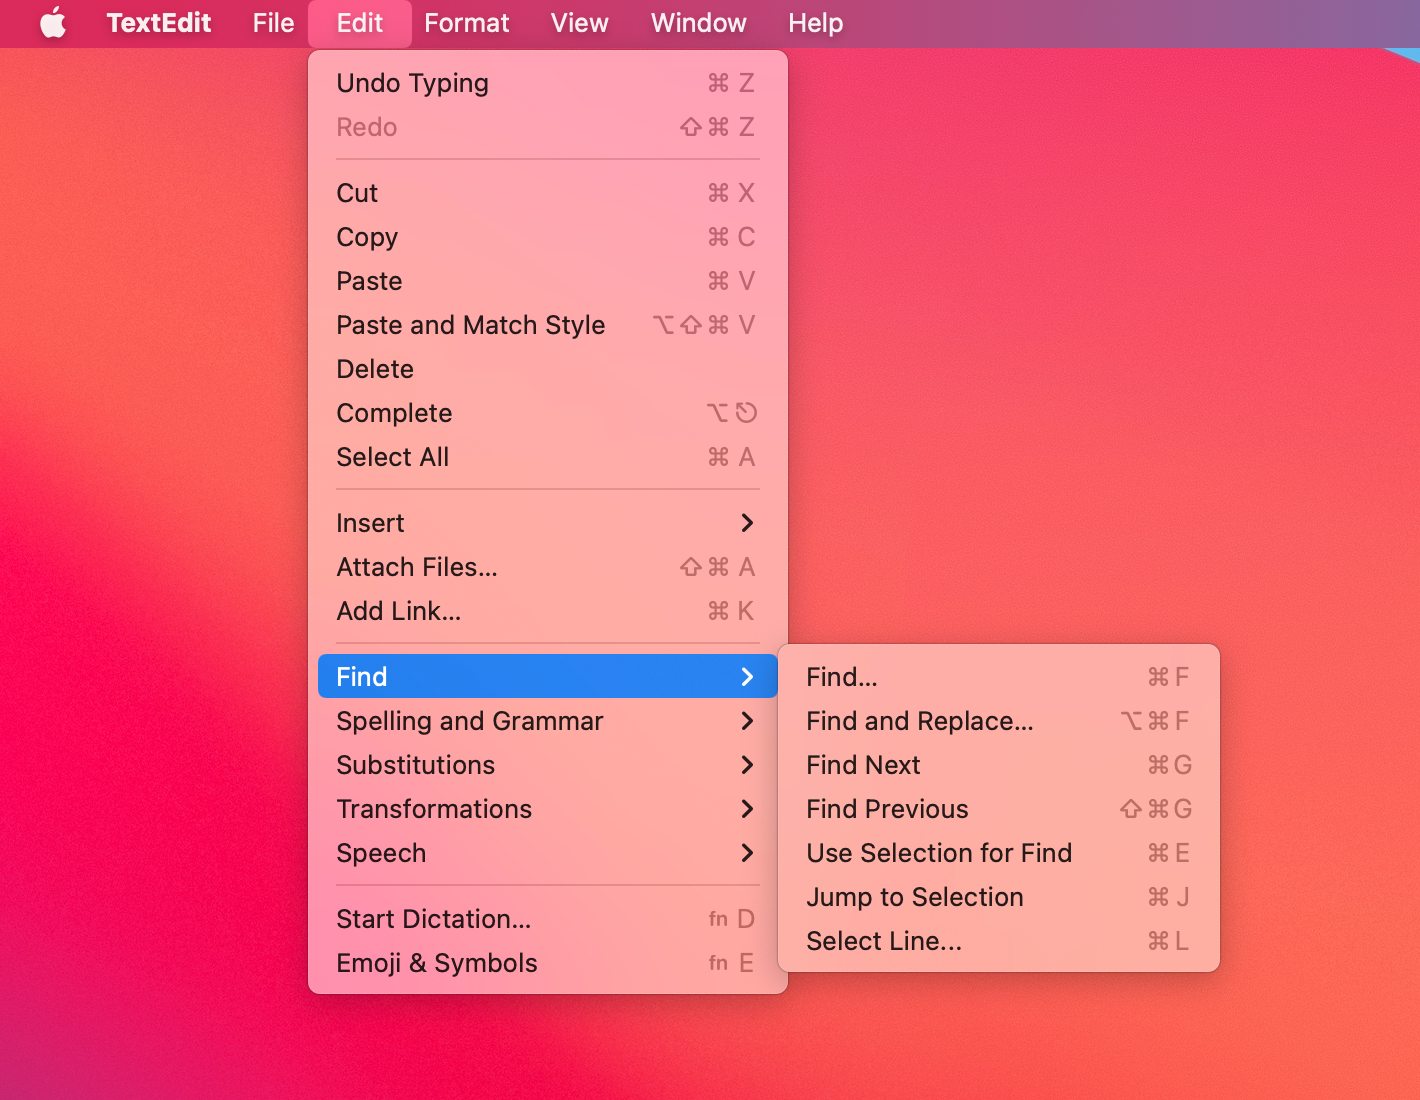Expand the Substitutions submenu
This screenshot has height=1100, width=1420.
point(548,765)
